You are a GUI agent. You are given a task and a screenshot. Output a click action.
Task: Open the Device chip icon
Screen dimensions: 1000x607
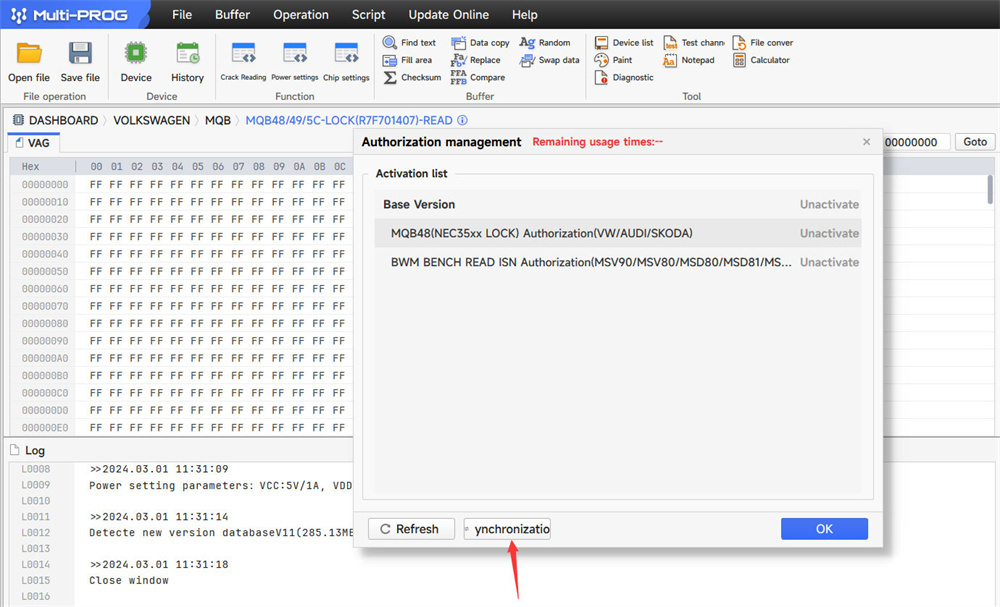(136, 54)
